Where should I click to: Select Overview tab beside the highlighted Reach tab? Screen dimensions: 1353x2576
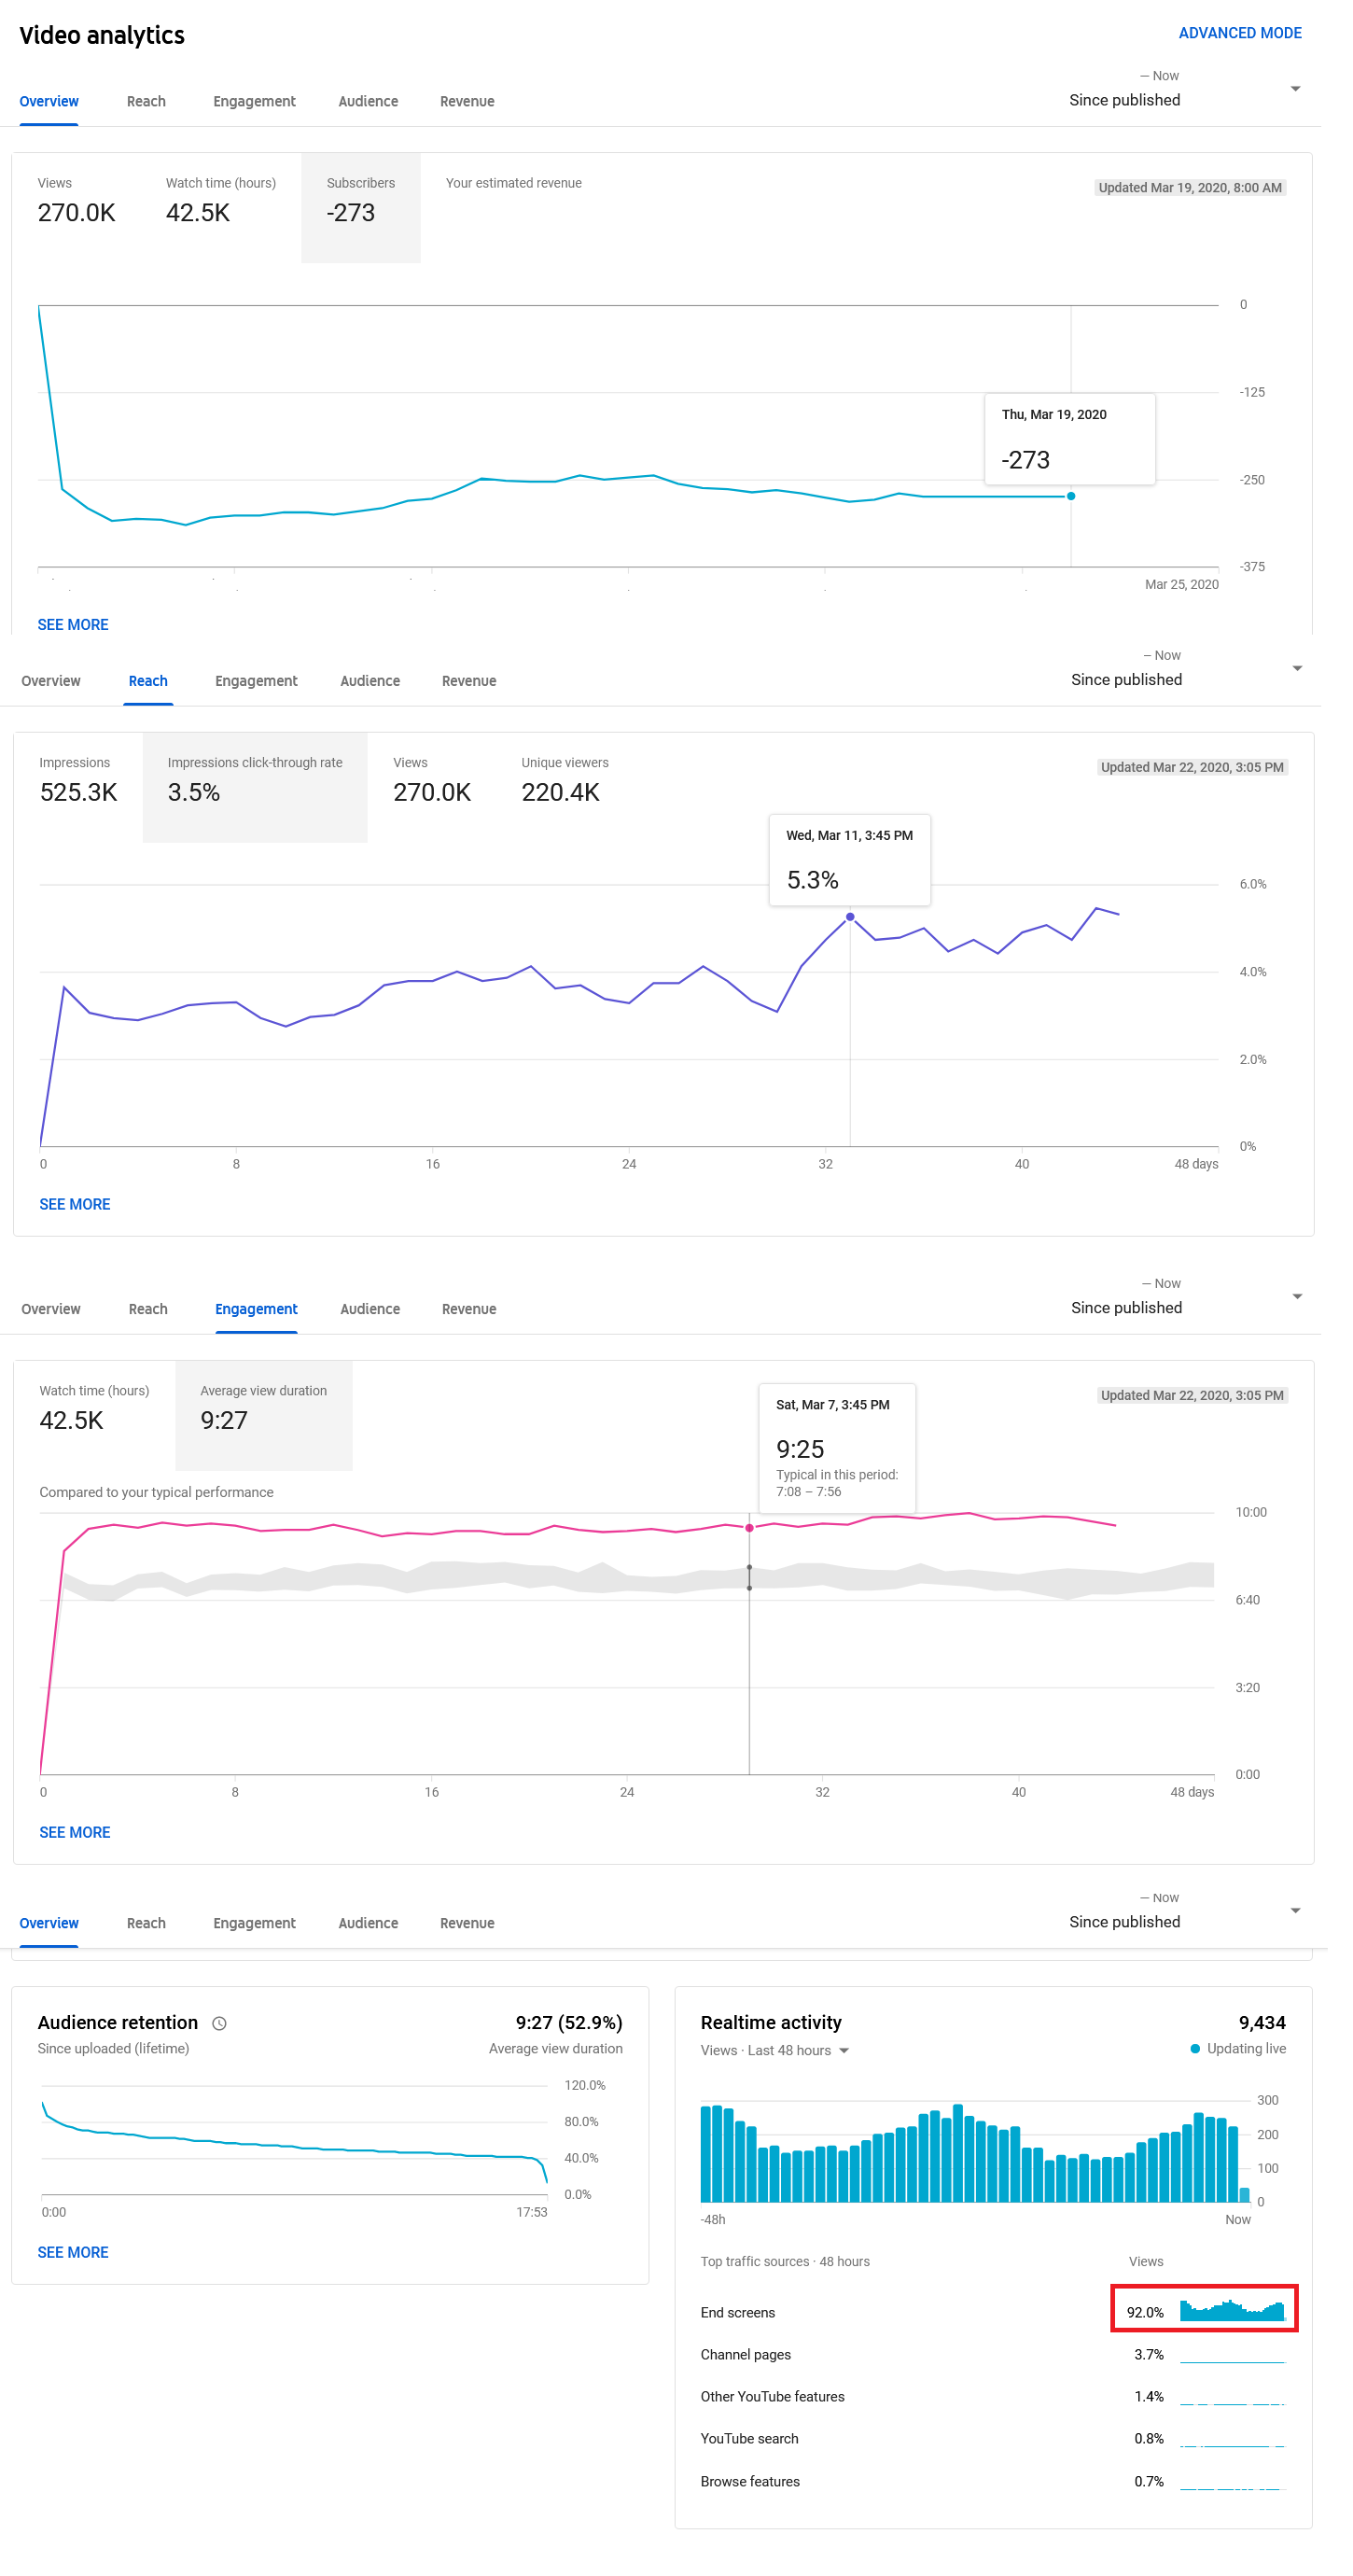tap(51, 681)
